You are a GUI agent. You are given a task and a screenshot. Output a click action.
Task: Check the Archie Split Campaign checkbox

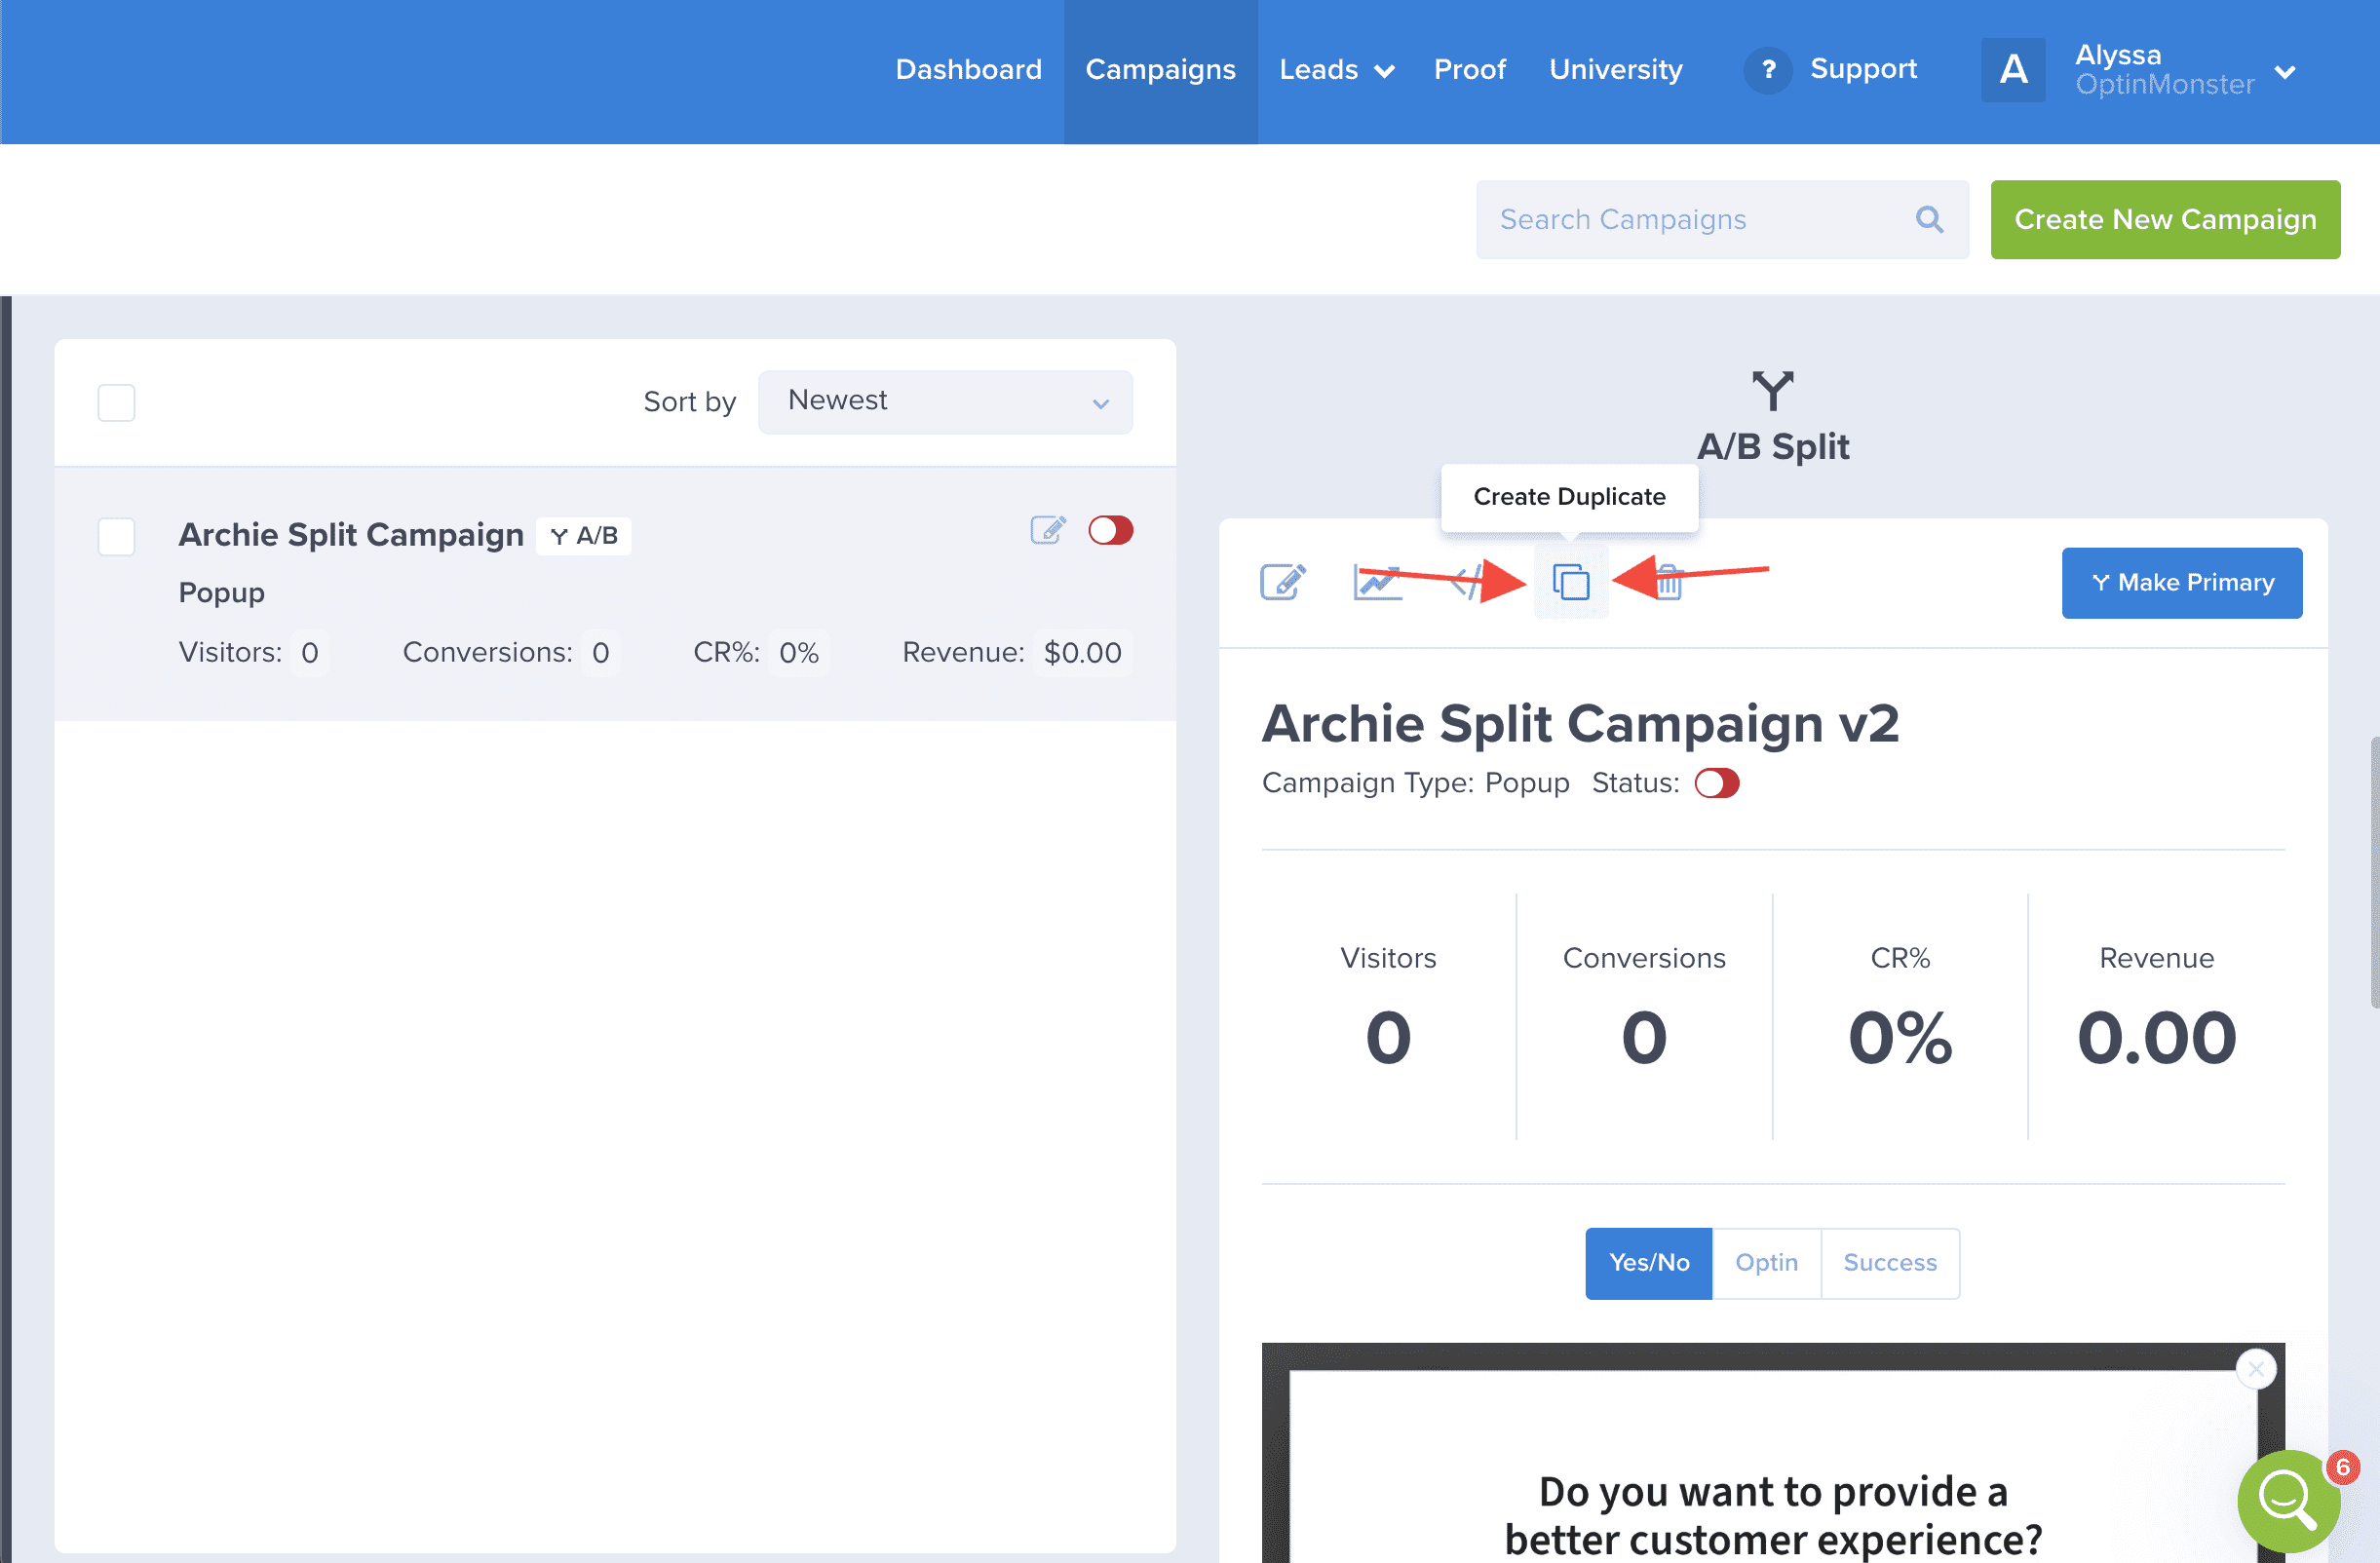[116, 536]
